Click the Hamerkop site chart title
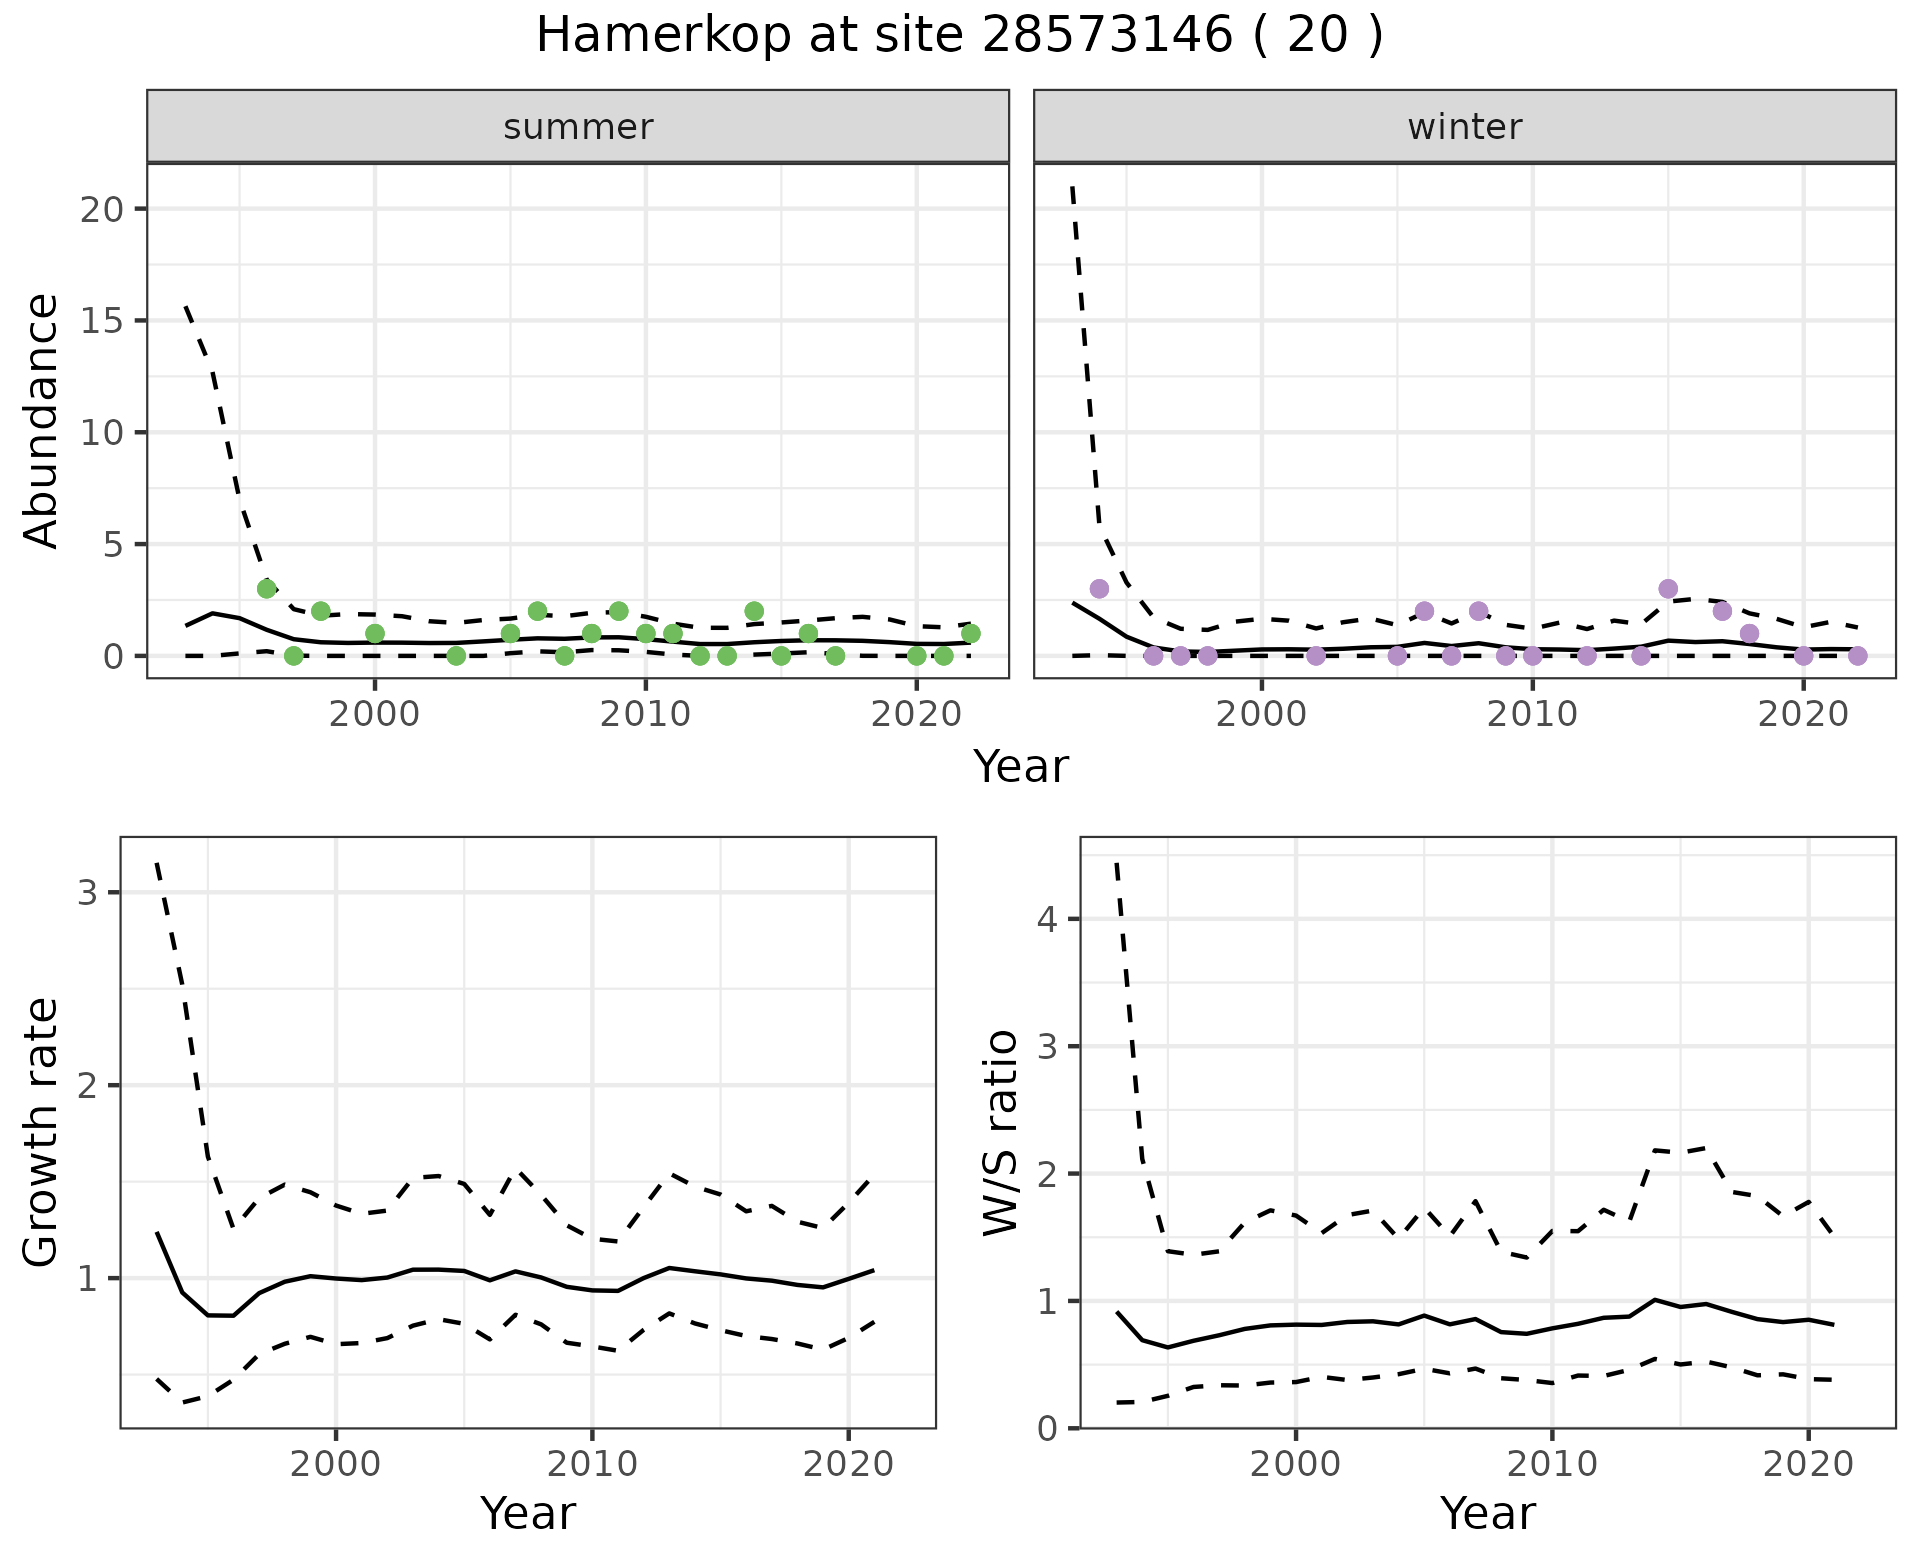 (x=960, y=36)
